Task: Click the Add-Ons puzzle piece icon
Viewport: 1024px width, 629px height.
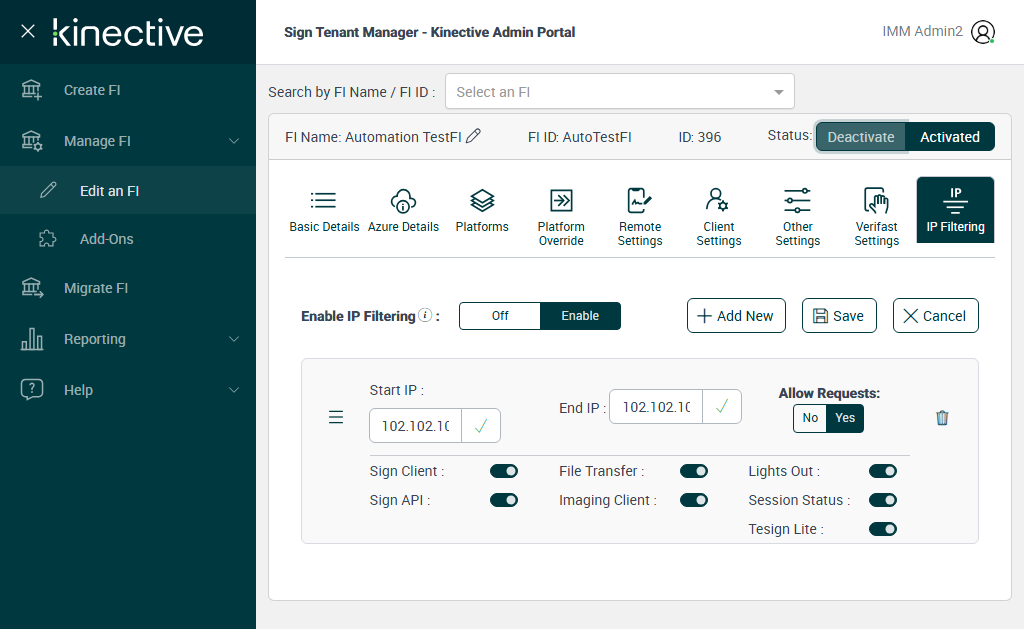Action: (x=48, y=238)
